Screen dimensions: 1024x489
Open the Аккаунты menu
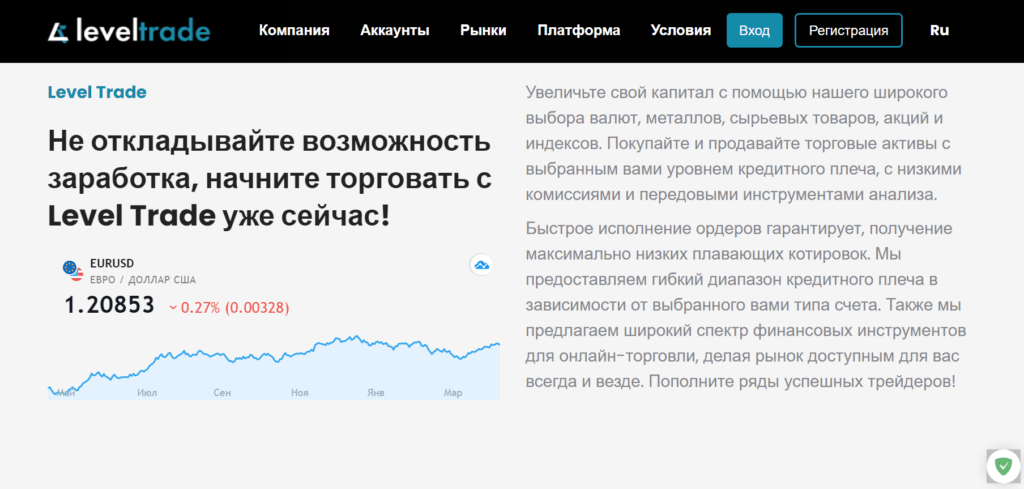[x=394, y=31]
